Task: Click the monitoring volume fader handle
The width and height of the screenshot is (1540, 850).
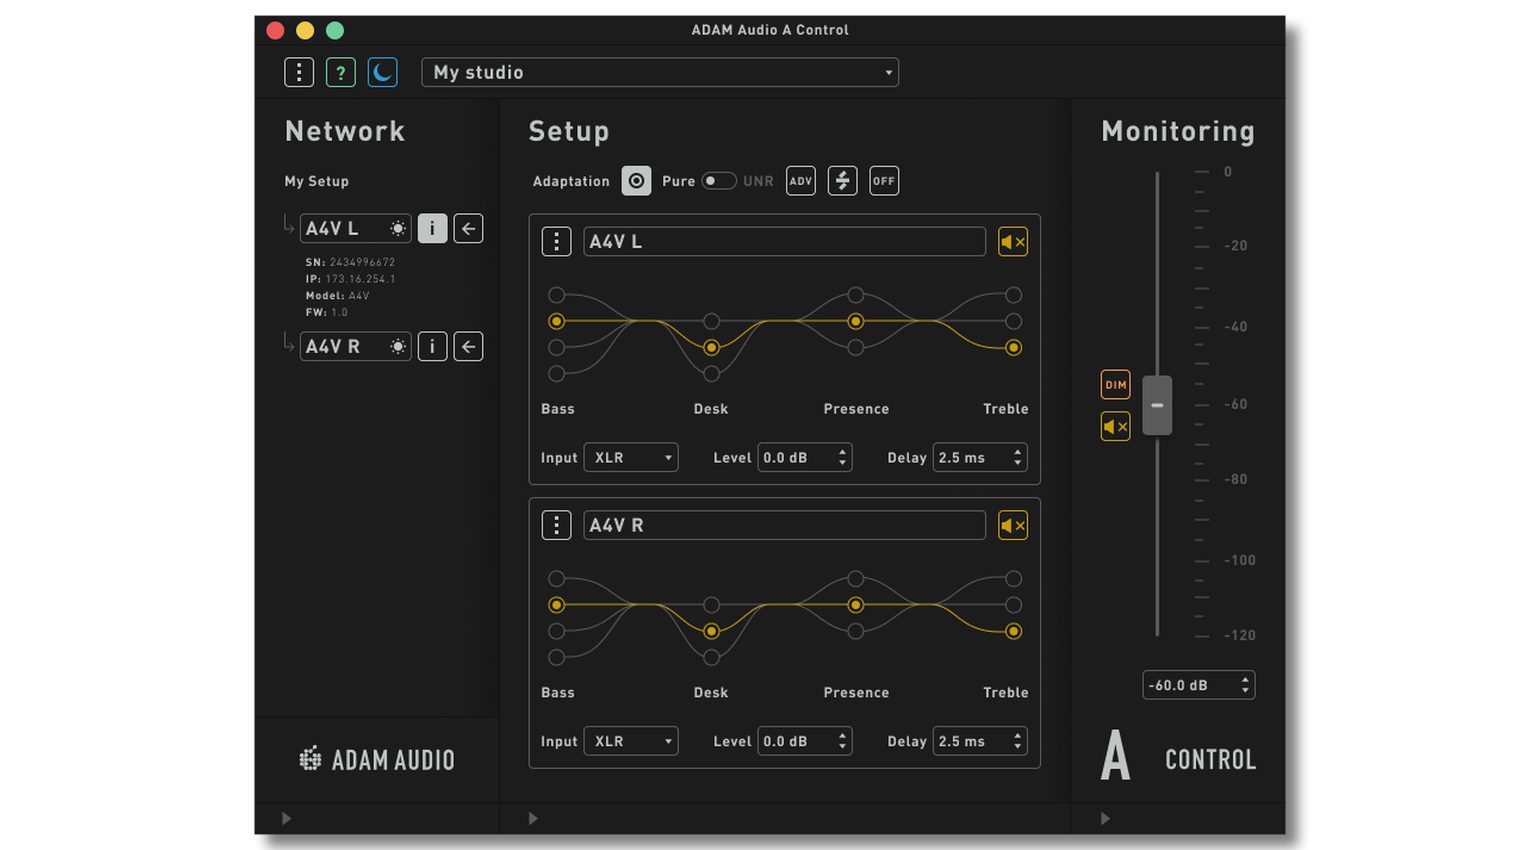Action: click(1157, 405)
